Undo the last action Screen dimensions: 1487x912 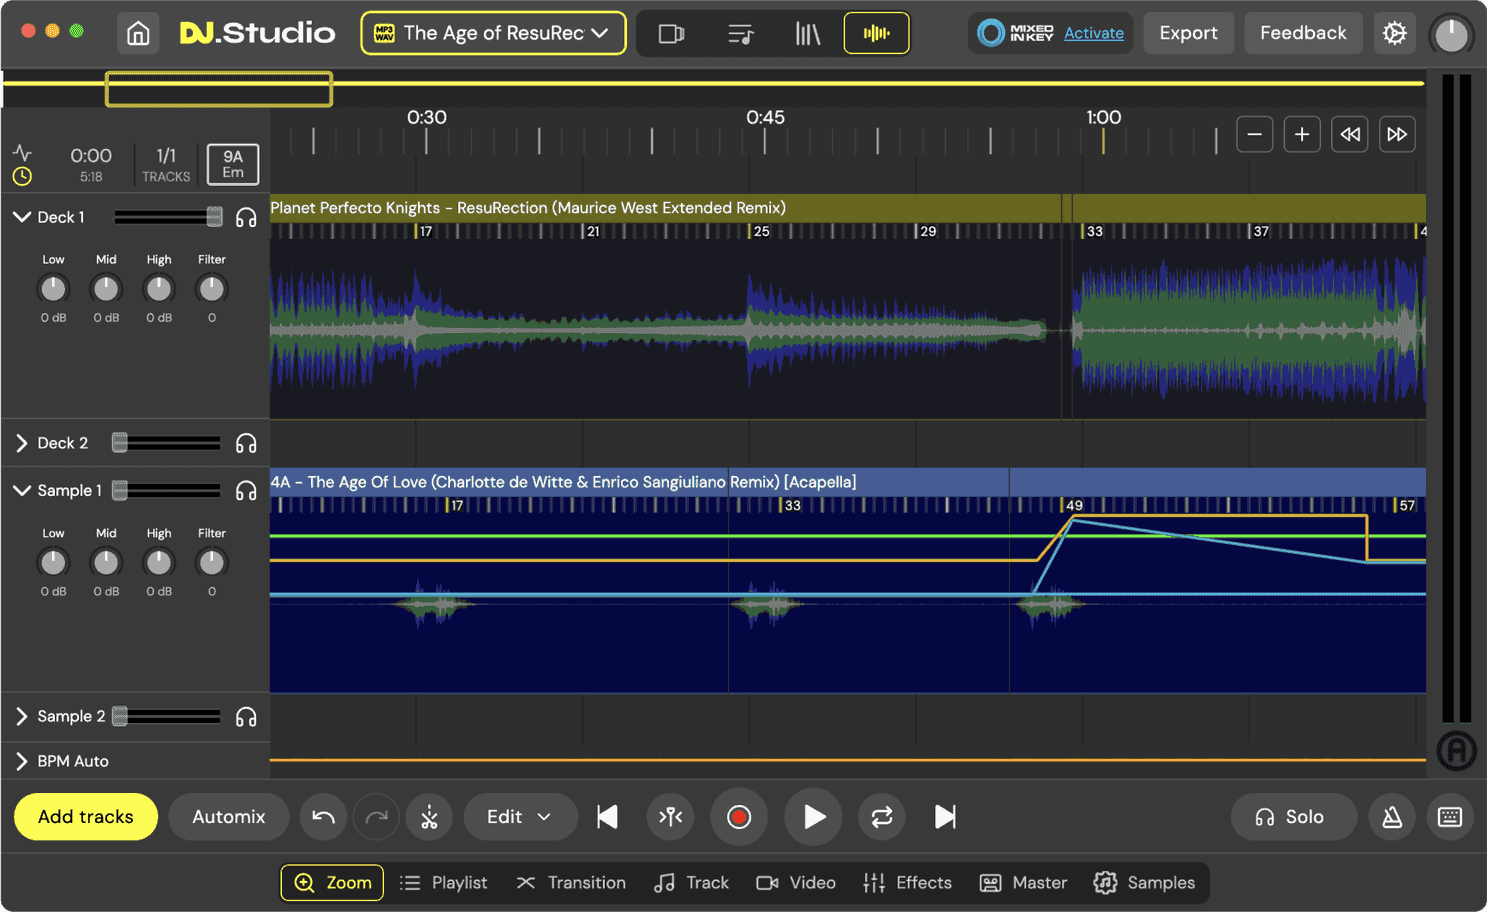point(323,817)
